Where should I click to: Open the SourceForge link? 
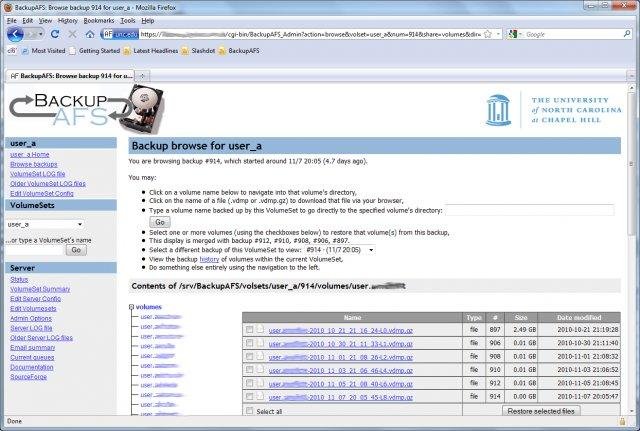tap(29, 377)
